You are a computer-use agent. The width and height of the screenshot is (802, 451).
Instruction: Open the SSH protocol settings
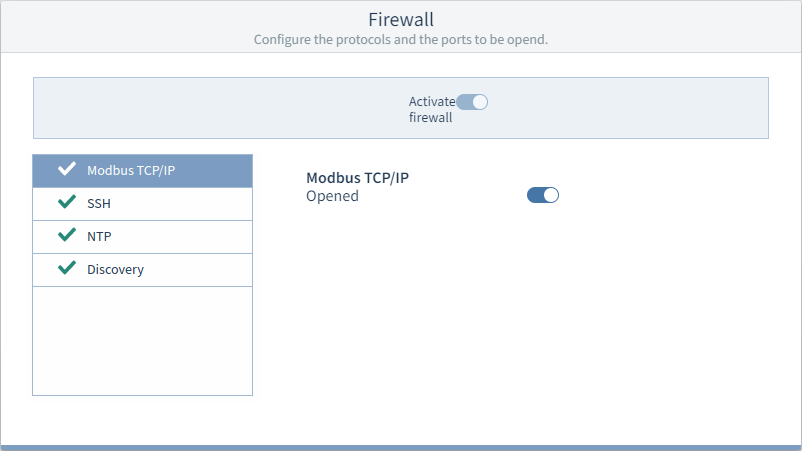(x=143, y=204)
